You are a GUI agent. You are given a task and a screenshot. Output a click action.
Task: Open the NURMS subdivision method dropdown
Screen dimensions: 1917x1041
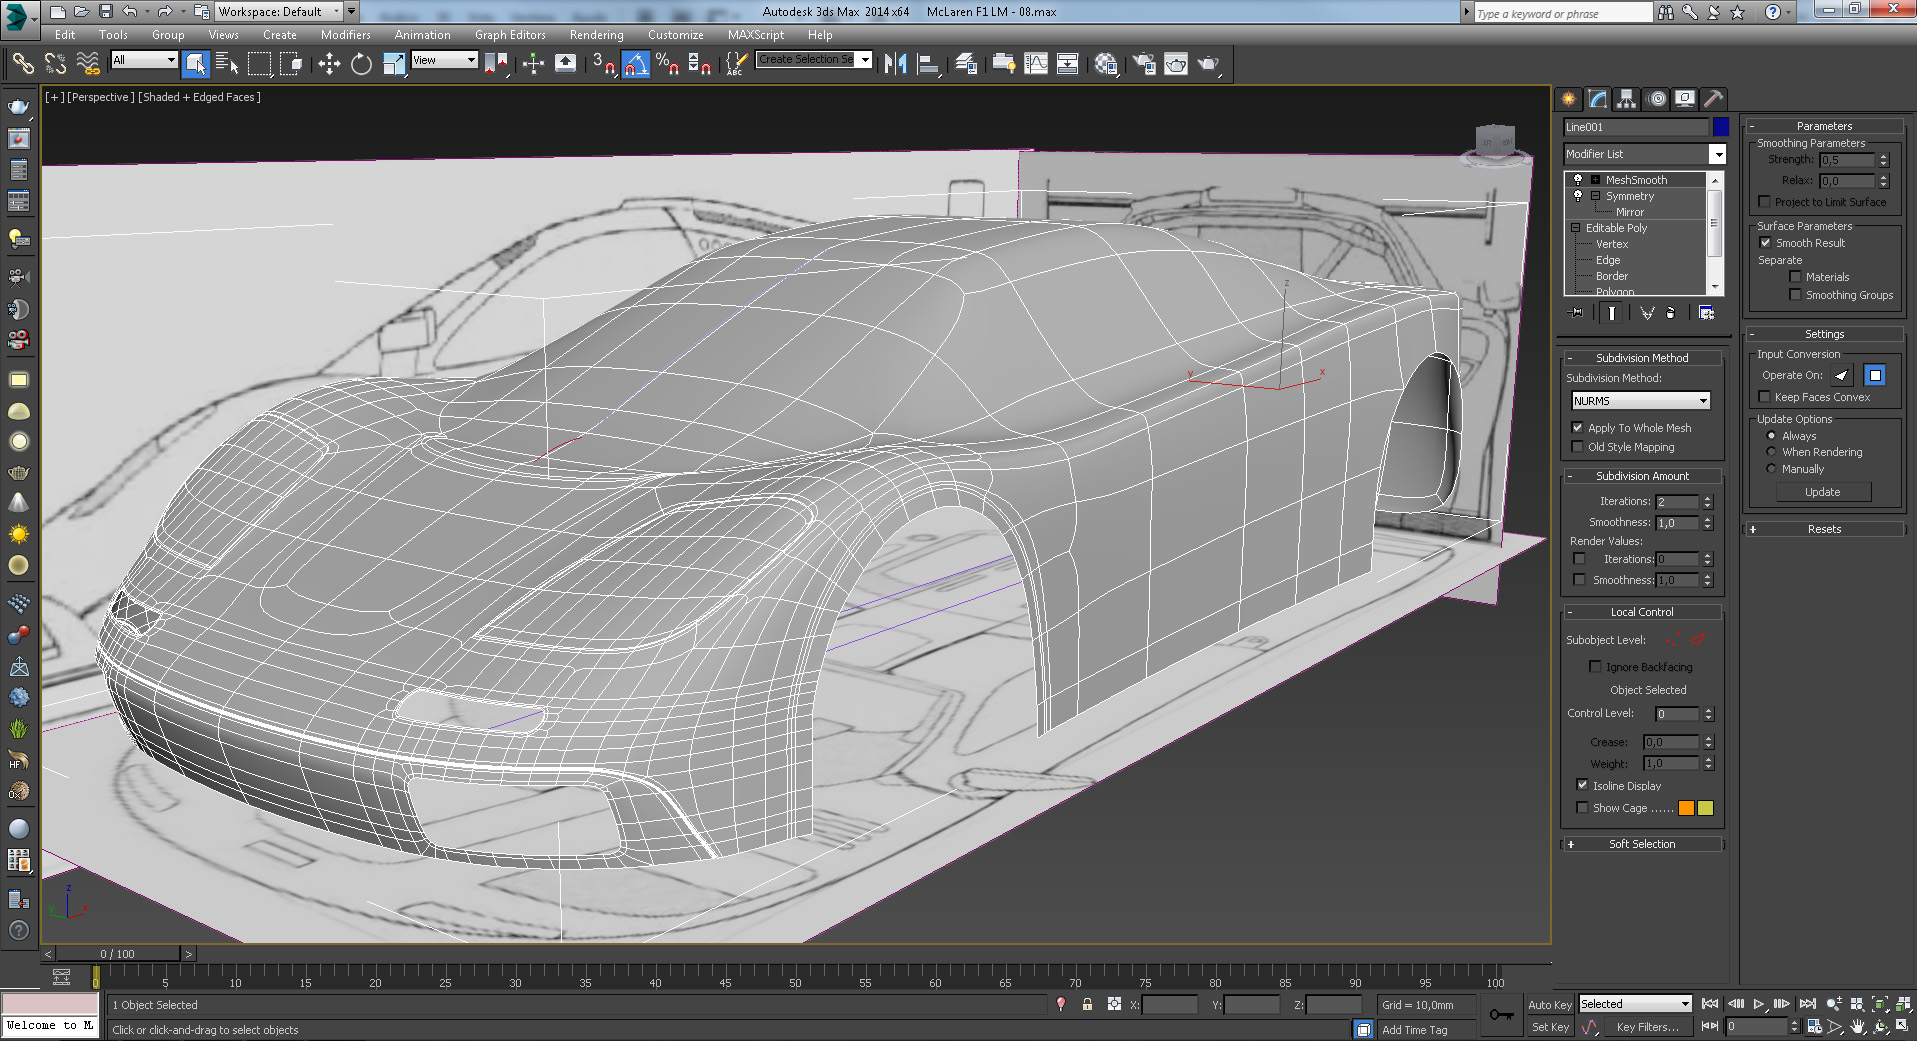(x=1641, y=401)
